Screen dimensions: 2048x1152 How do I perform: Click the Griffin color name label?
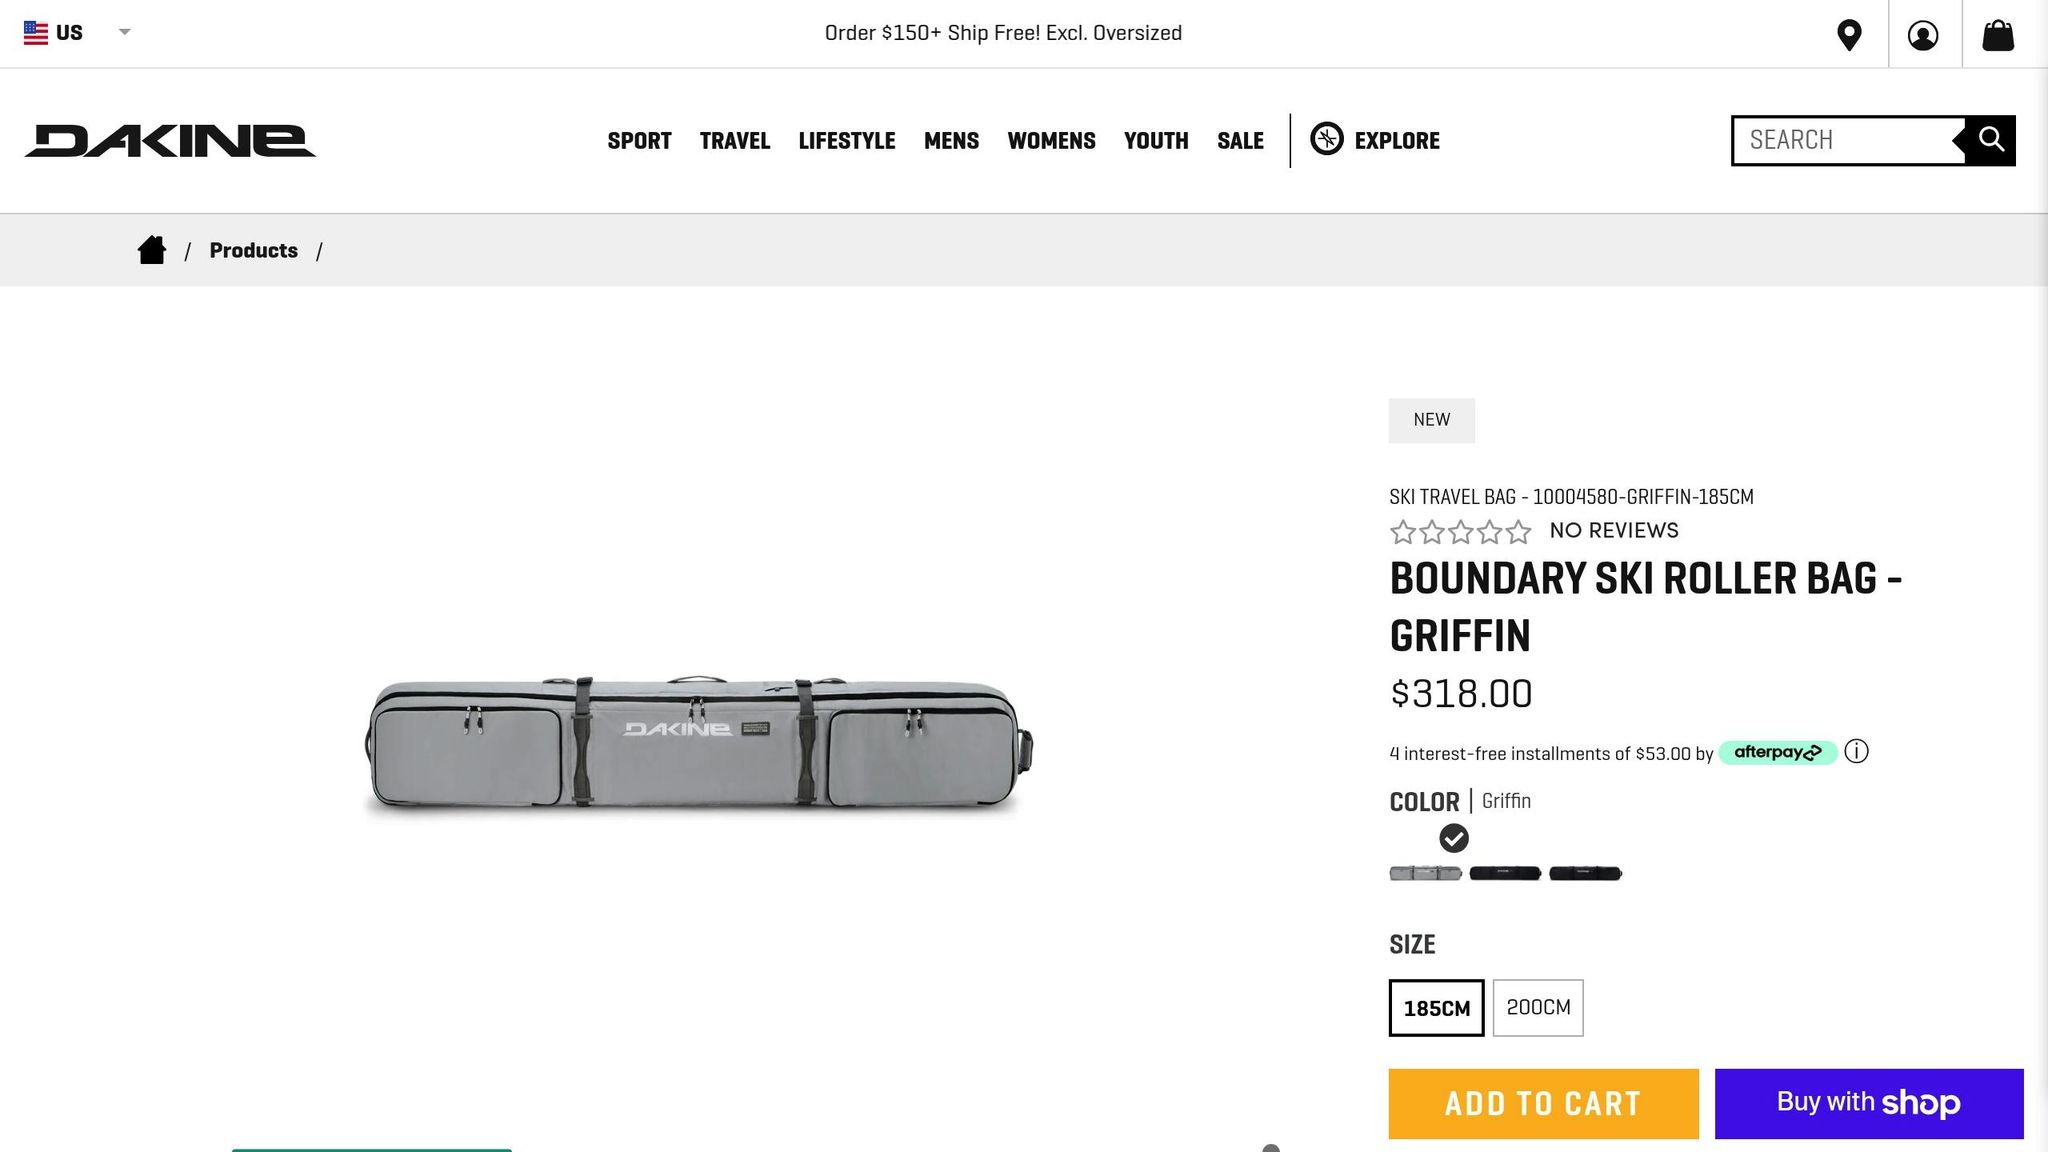1506,801
